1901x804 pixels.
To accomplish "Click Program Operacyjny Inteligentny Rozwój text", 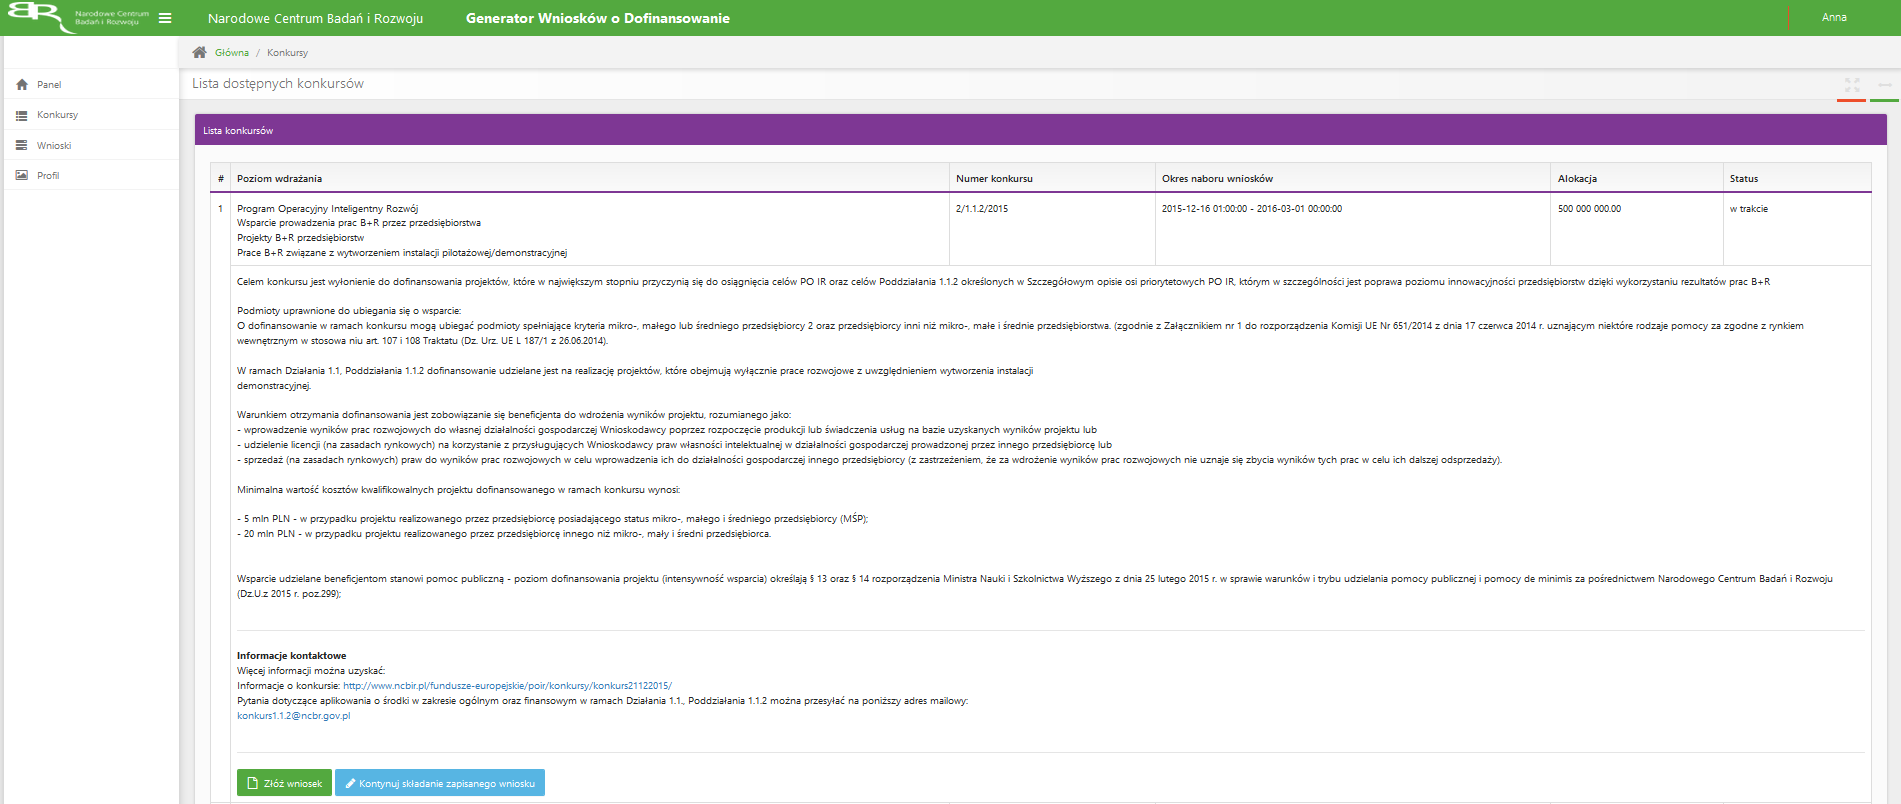I will [x=327, y=209].
